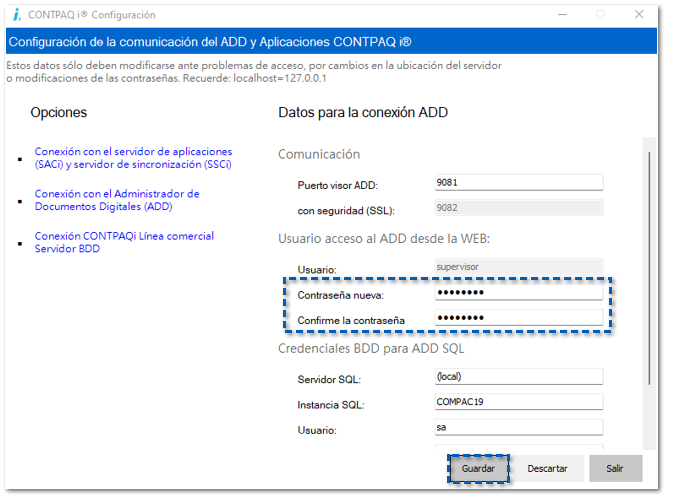Viewport: 674px width, 498px height.
Task: Click the Usuario acceso al ADD desde la WEB label
Action: click(x=384, y=238)
